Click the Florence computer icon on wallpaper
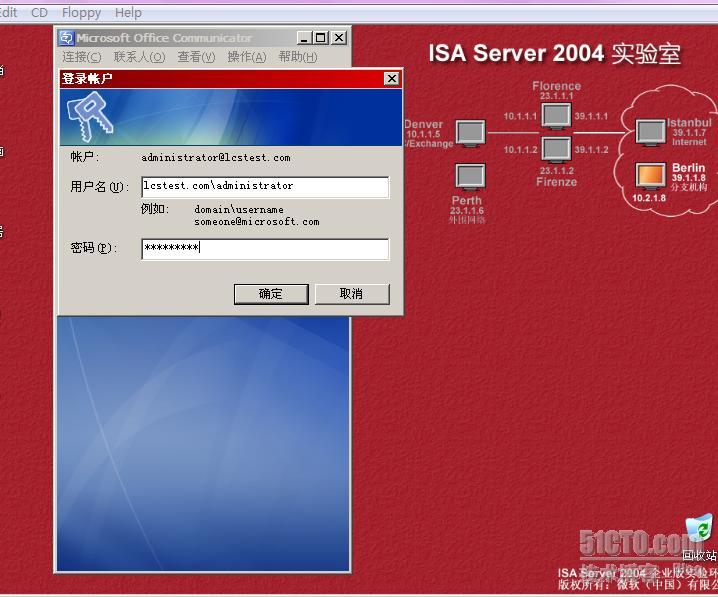 point(556,115)
